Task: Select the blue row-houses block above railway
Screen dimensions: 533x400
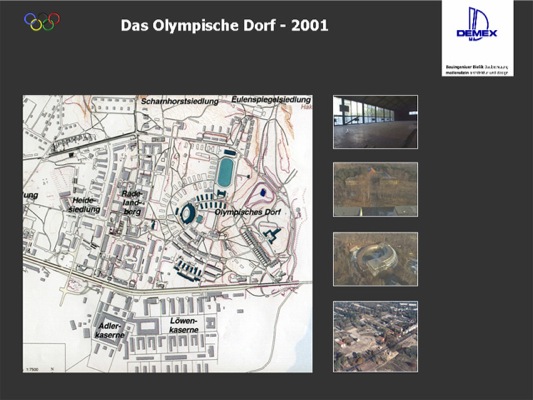Action: pos(188,270)
